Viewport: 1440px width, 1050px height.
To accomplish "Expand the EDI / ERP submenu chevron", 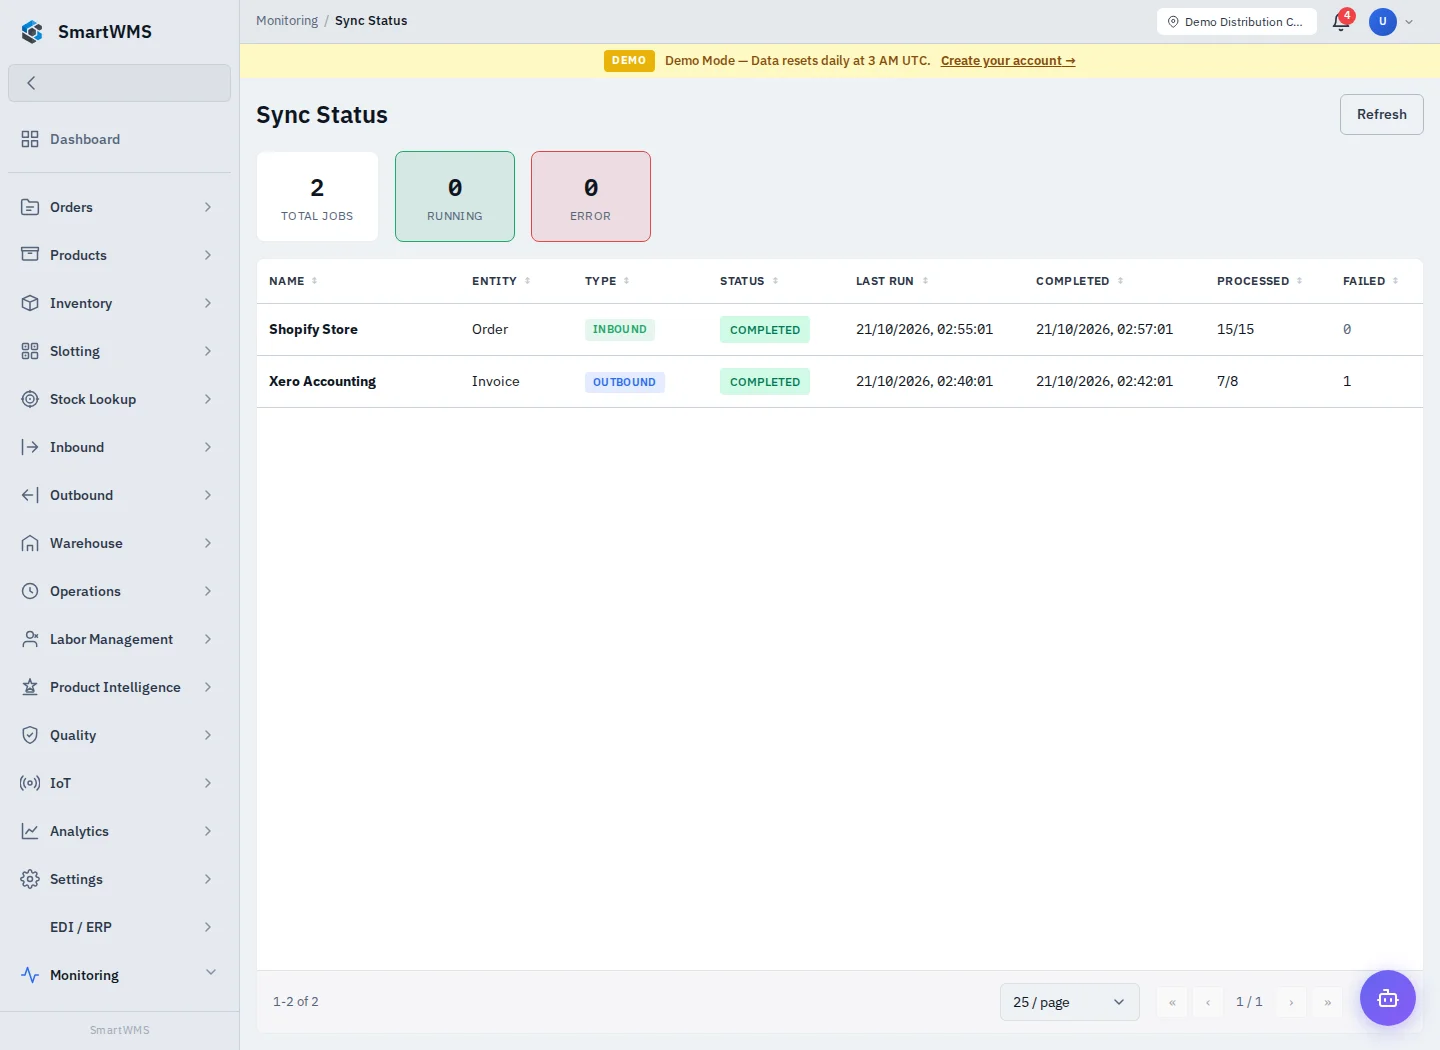I will 208,927.
